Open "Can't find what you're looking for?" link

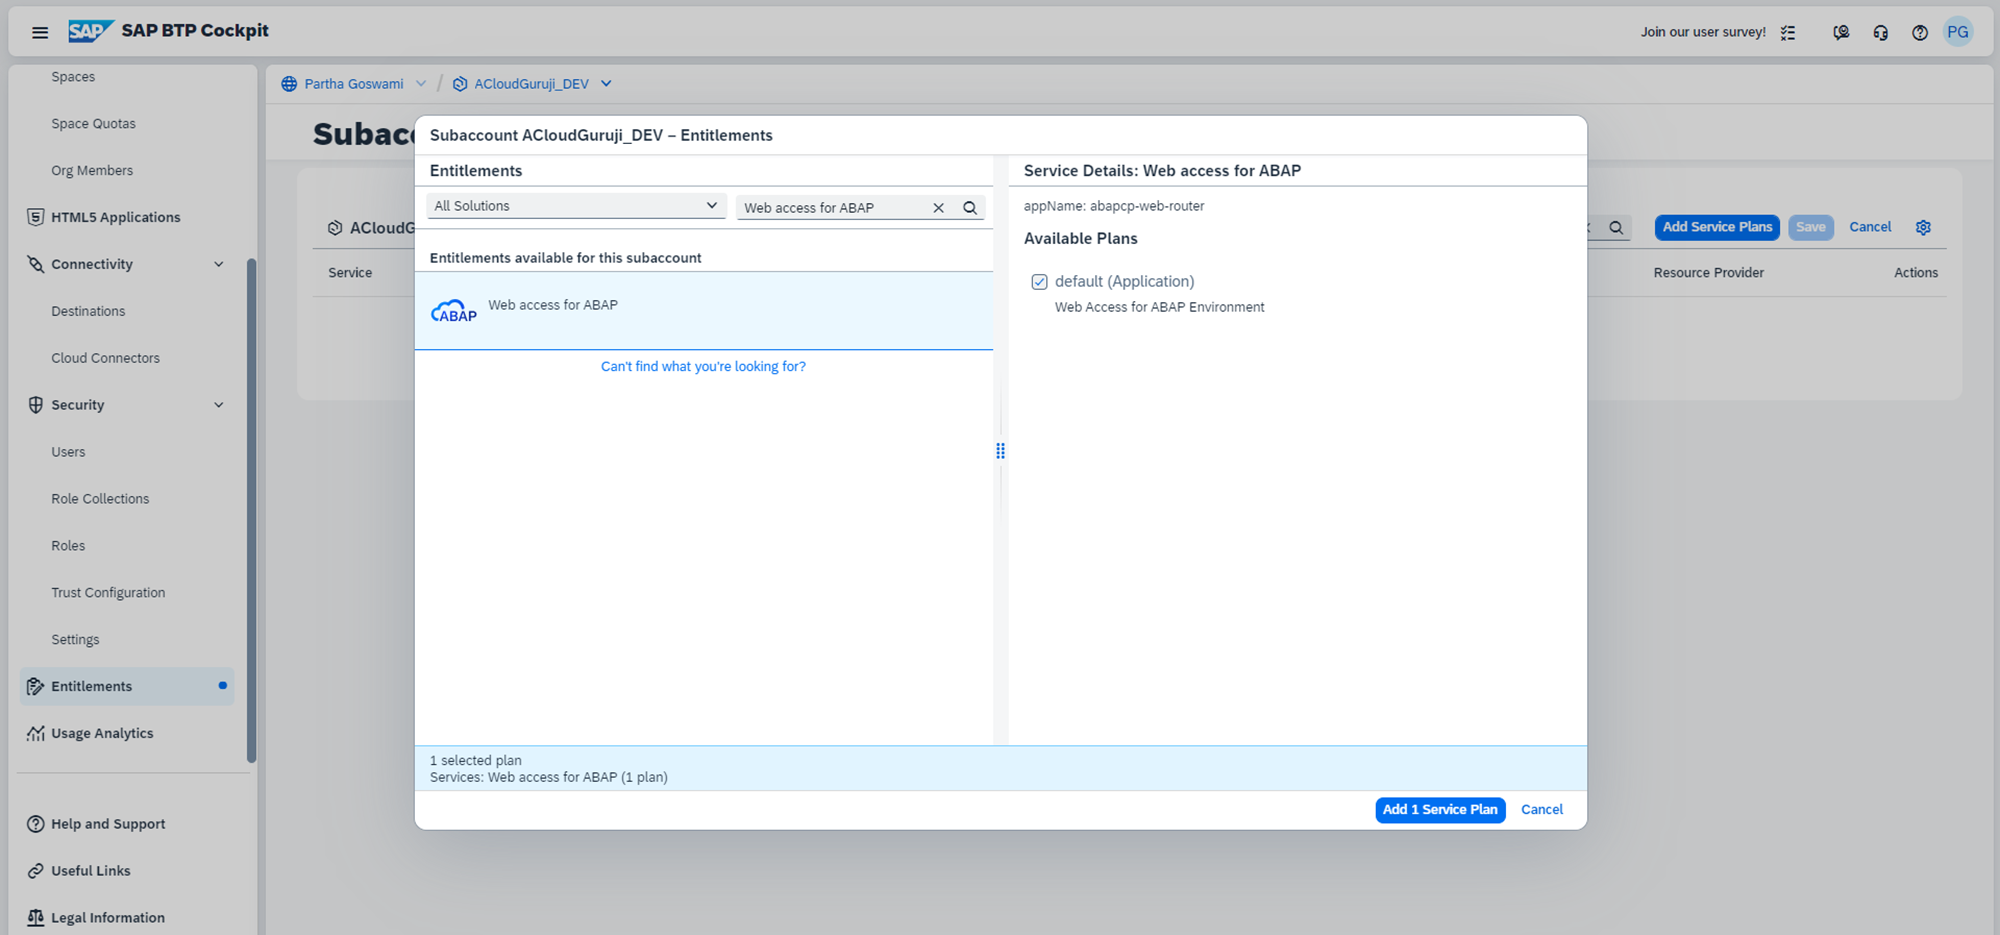tap(703, 367)
